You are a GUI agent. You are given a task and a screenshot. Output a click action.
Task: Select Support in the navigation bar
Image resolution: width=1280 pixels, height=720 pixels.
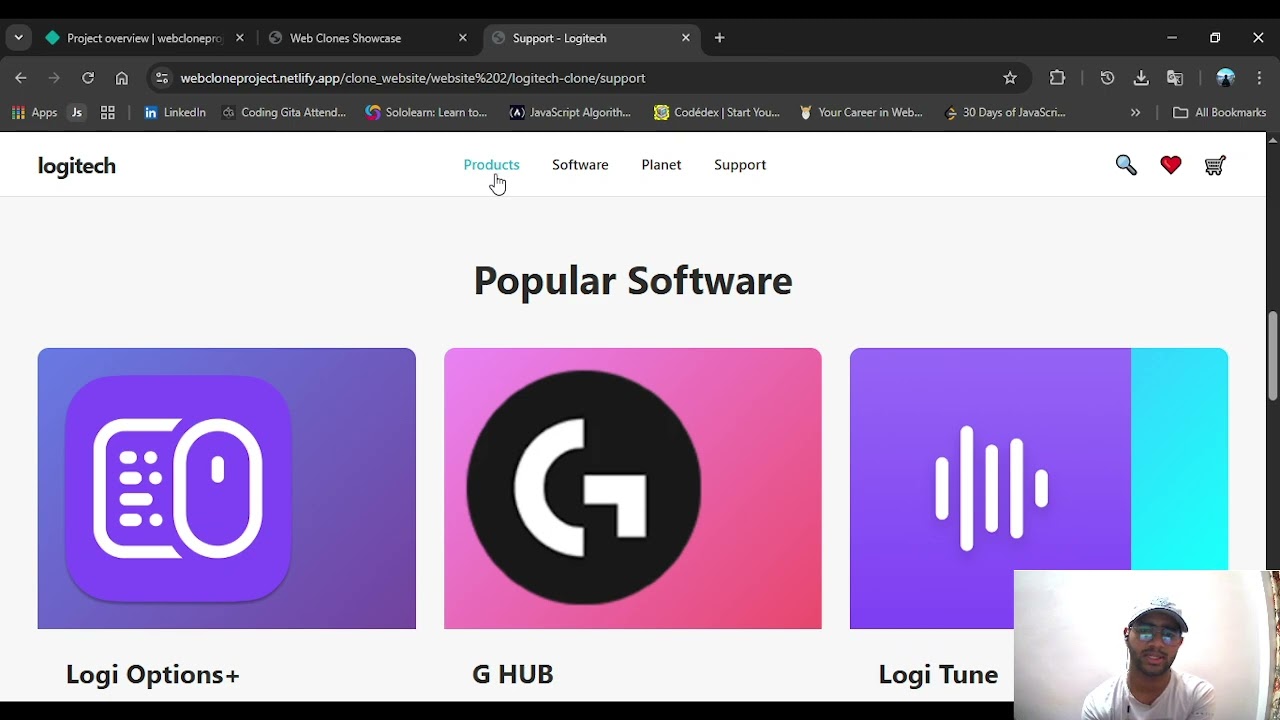pyautogui.click(x=740, y=165)
